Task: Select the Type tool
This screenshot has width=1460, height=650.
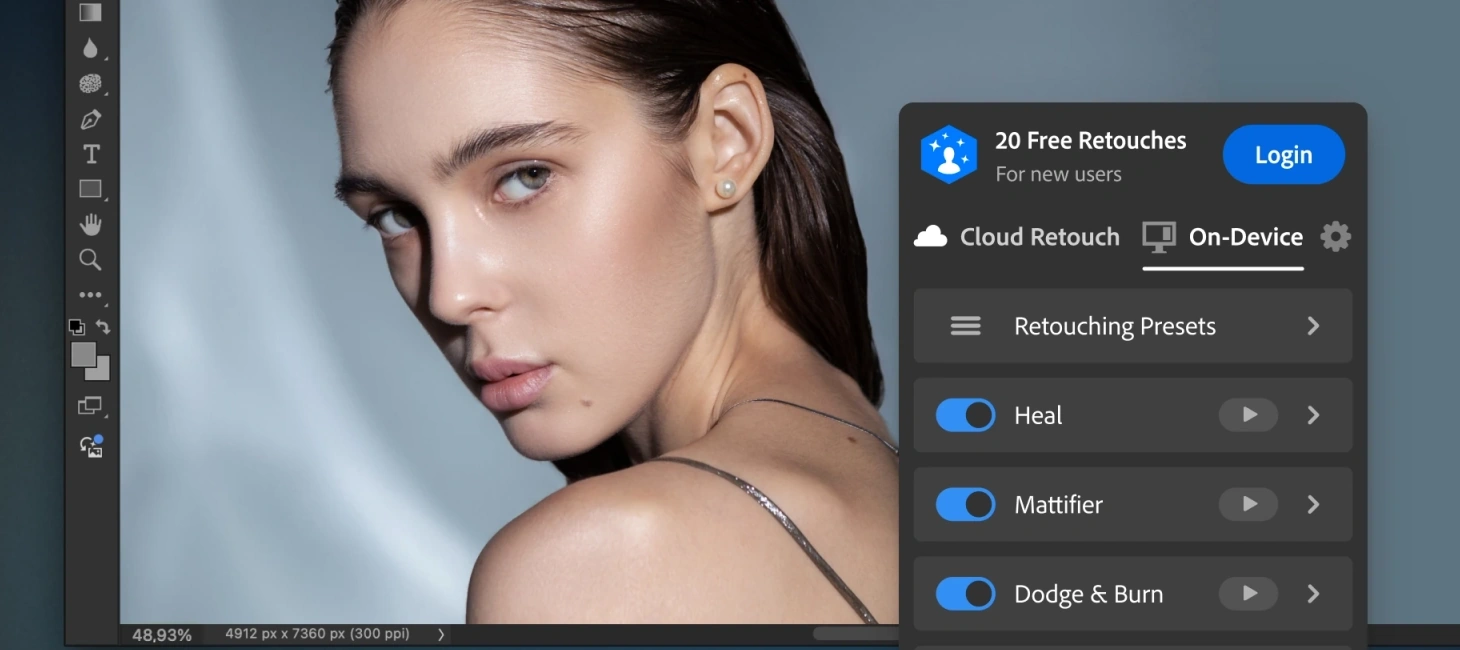Action: click(x=91, y=154)
